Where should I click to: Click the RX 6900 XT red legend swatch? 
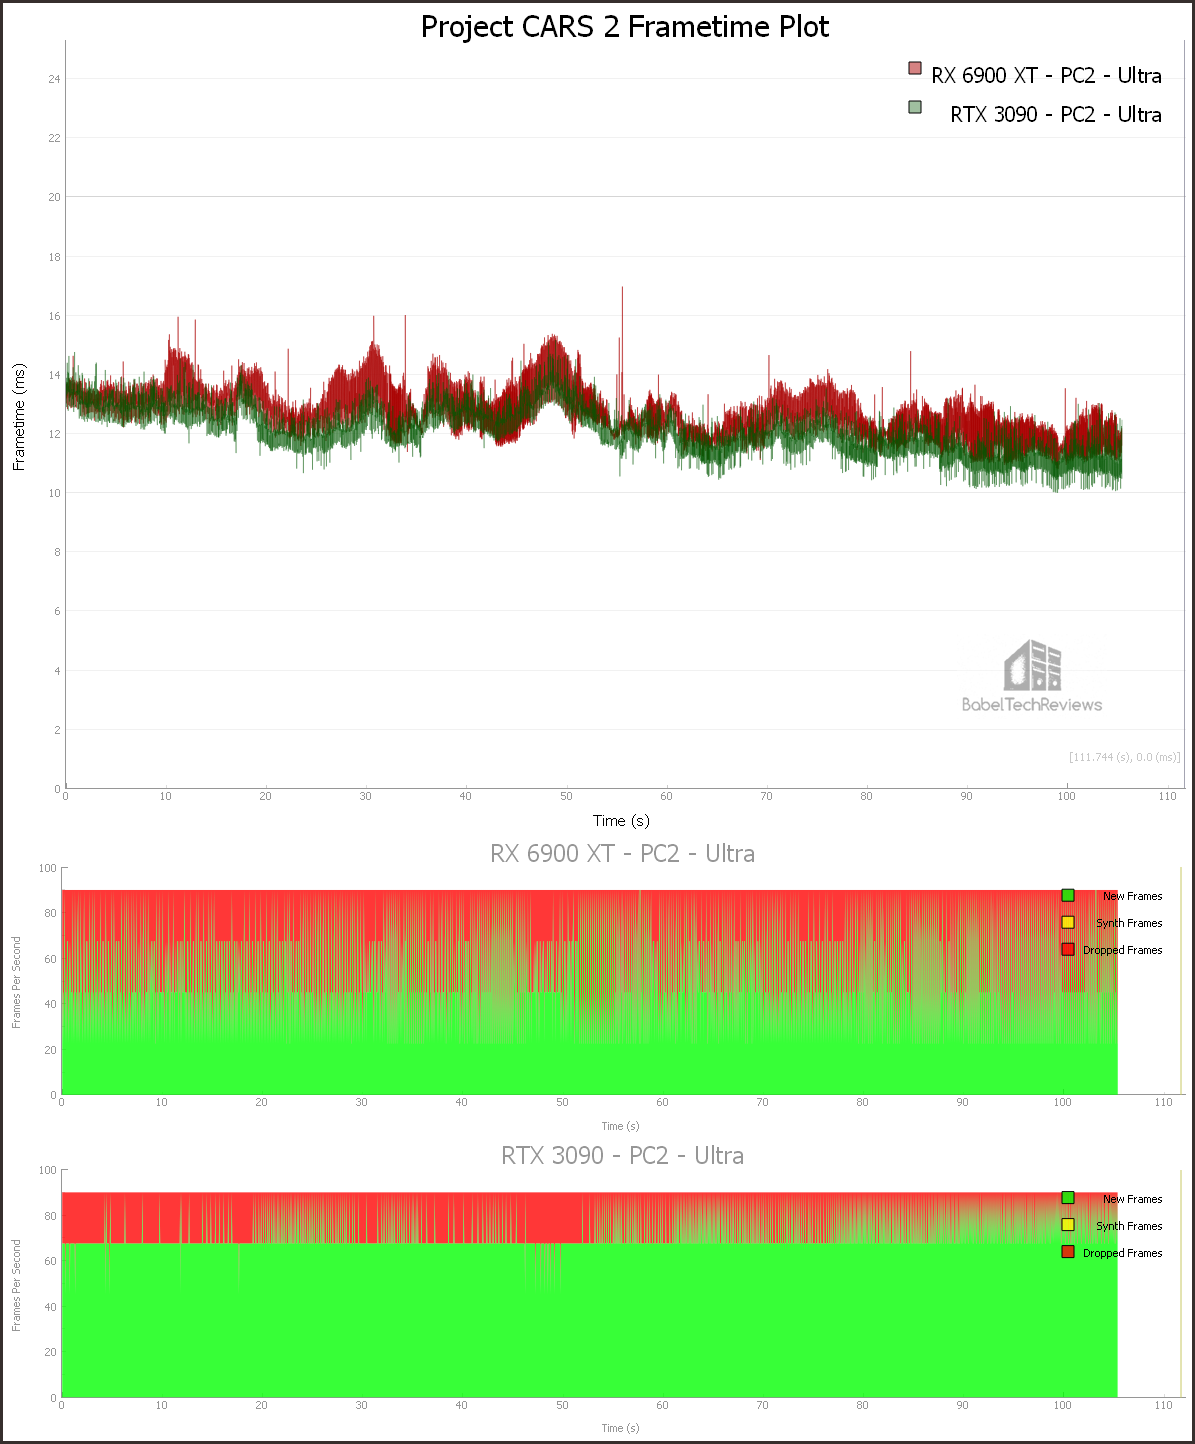915,68
